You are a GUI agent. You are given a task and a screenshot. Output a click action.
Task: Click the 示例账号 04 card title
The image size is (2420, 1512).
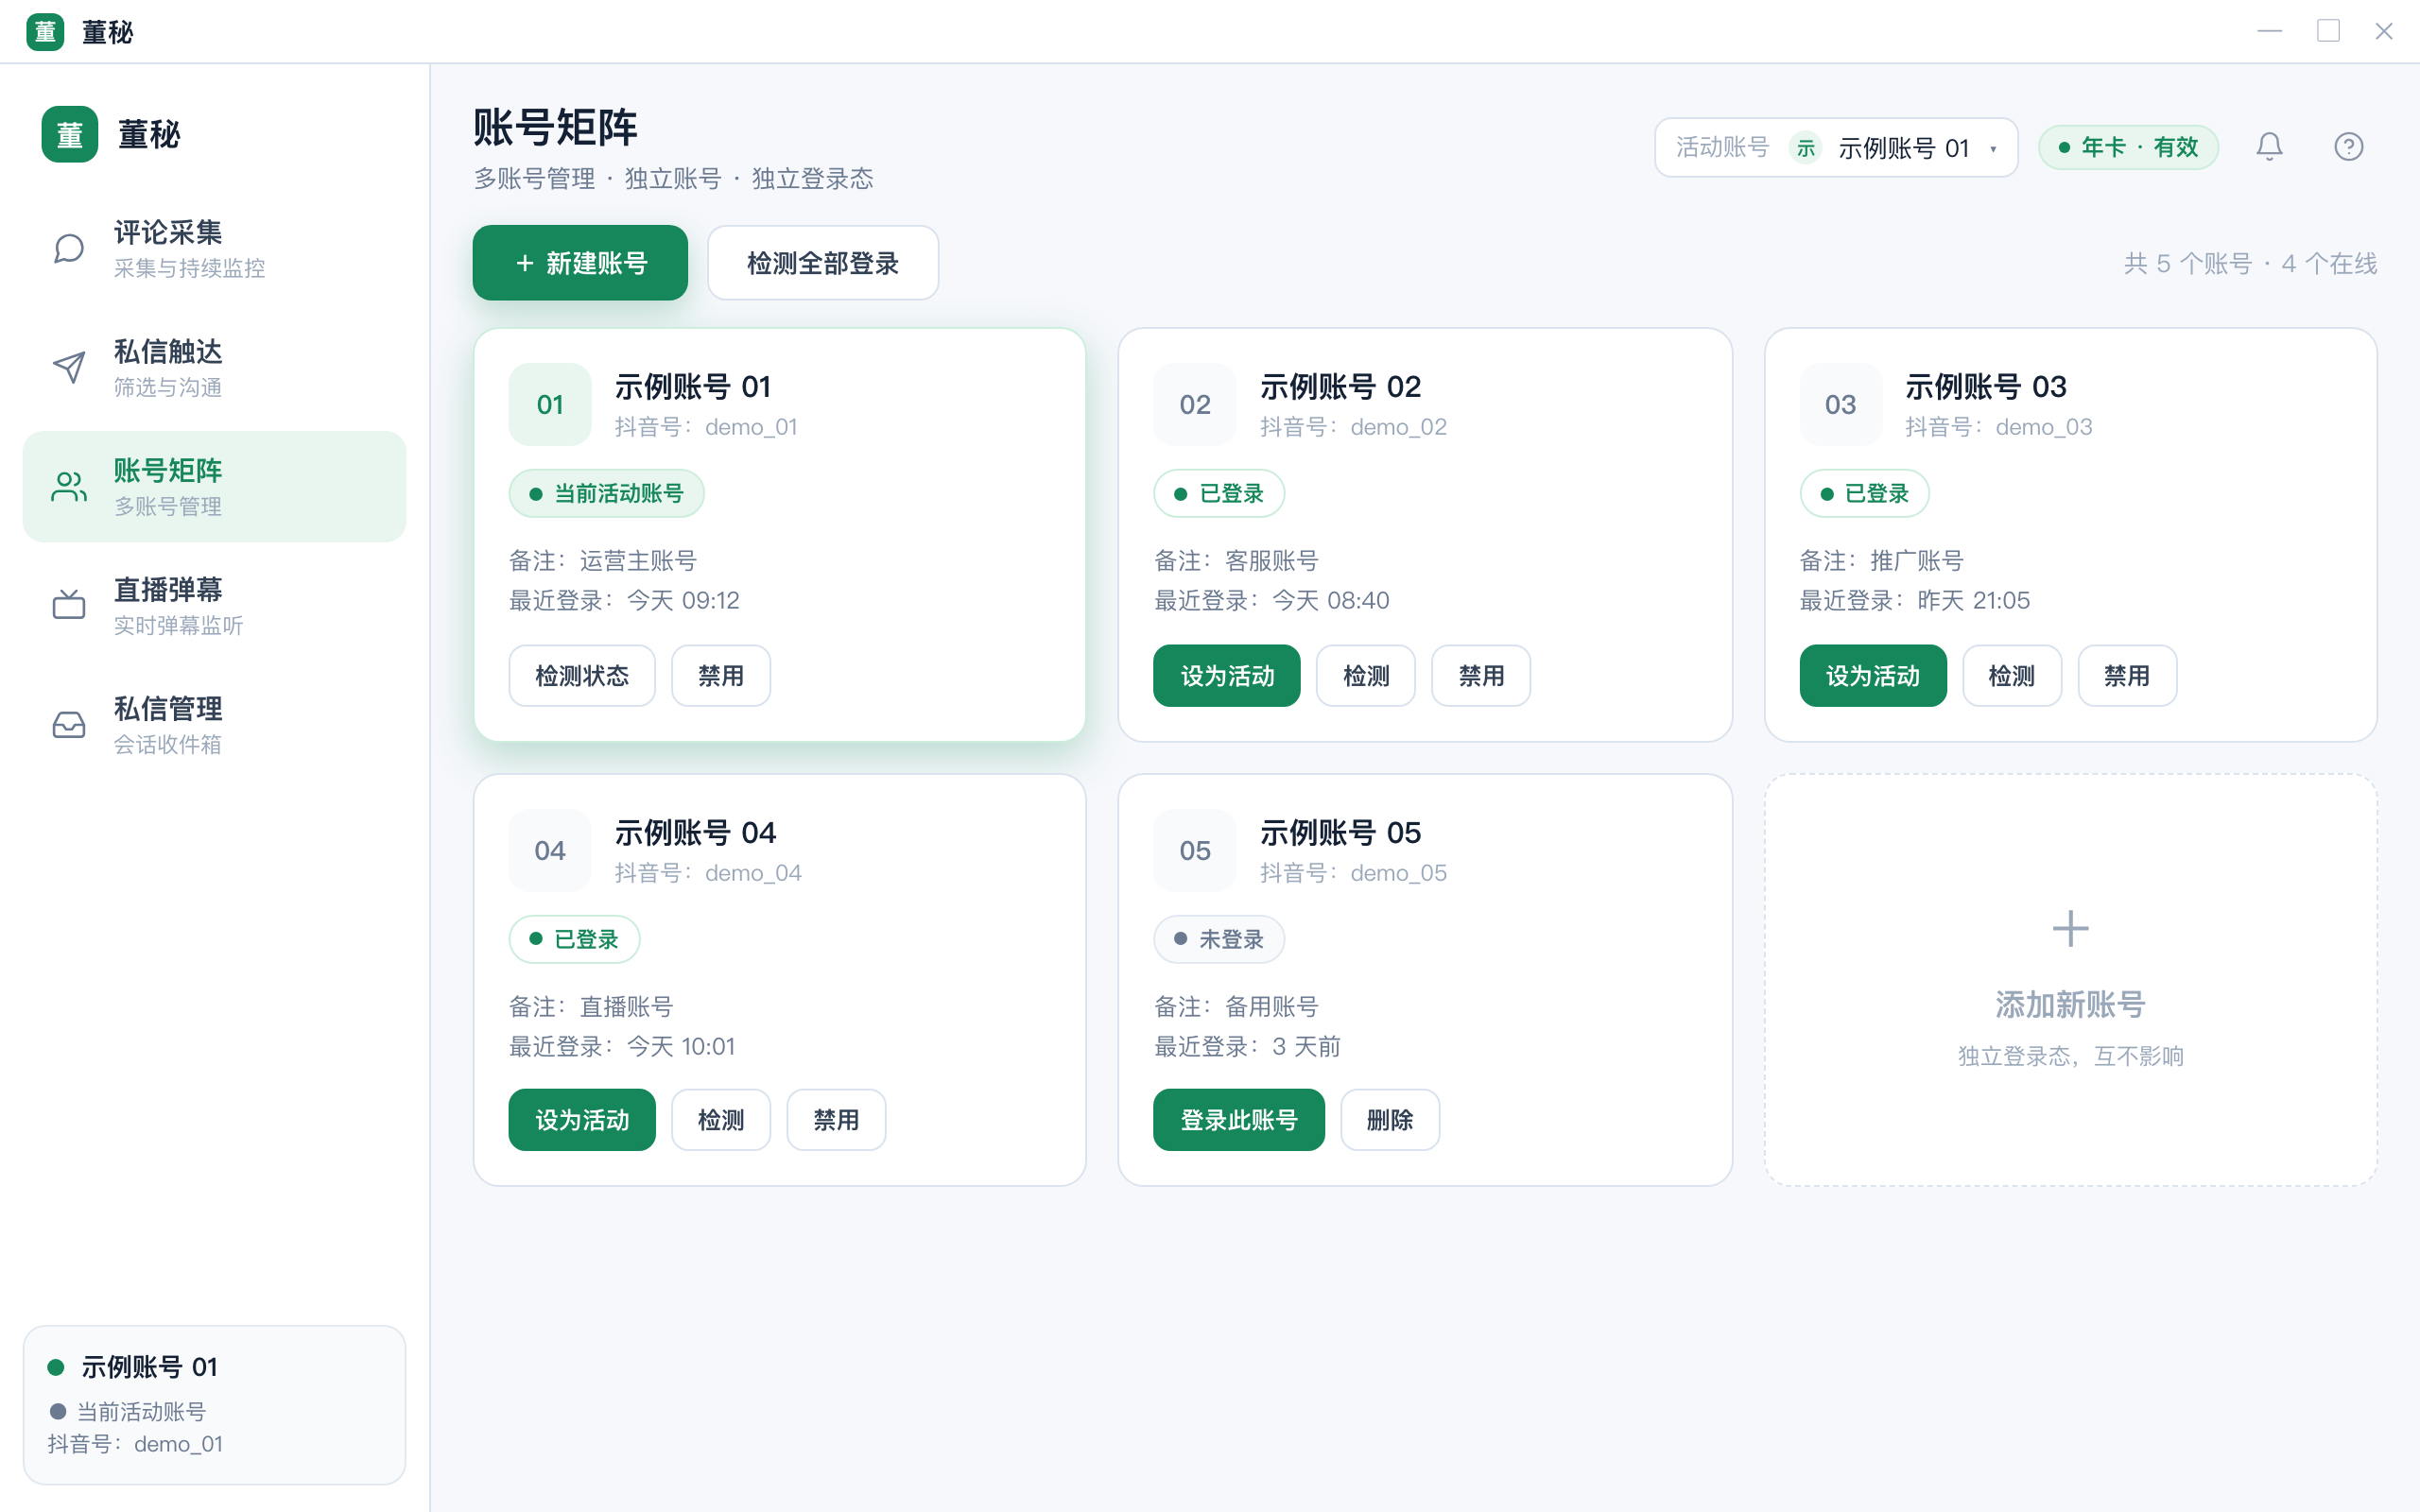coord(695,833)
